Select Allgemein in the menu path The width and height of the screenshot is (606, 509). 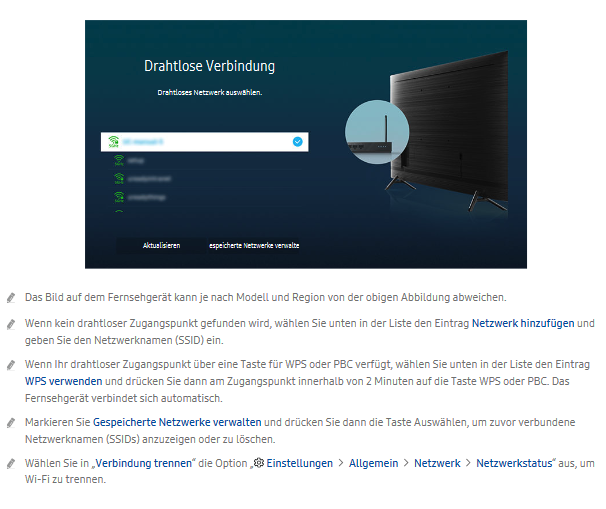pos(371,464)
